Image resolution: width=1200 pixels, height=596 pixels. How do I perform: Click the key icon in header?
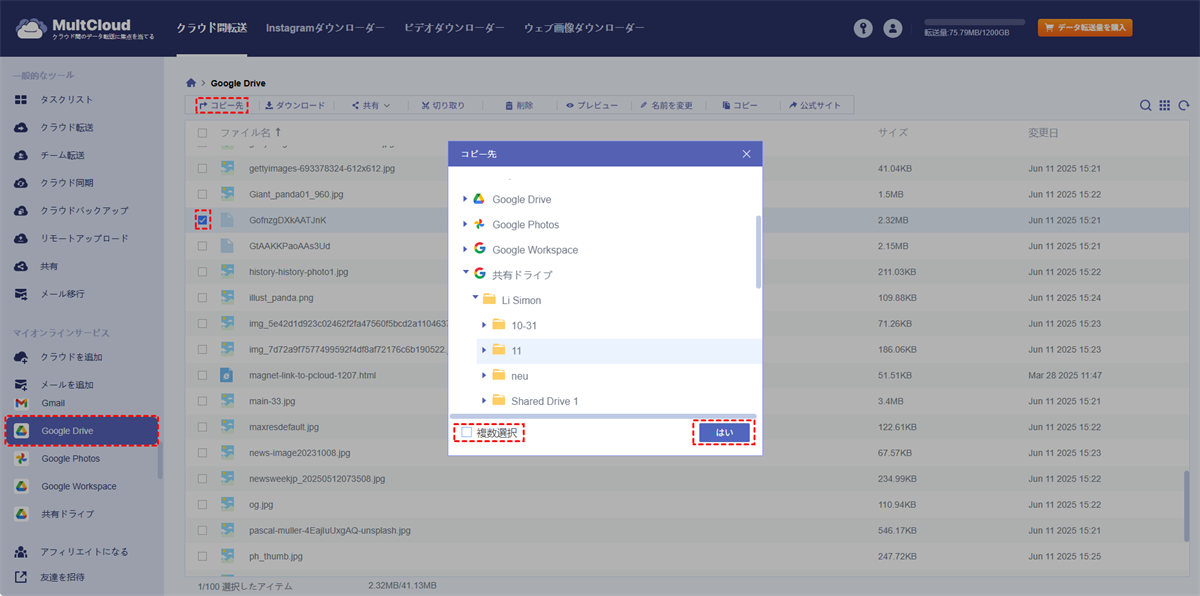pyautogui.click(x=863, y=29)
